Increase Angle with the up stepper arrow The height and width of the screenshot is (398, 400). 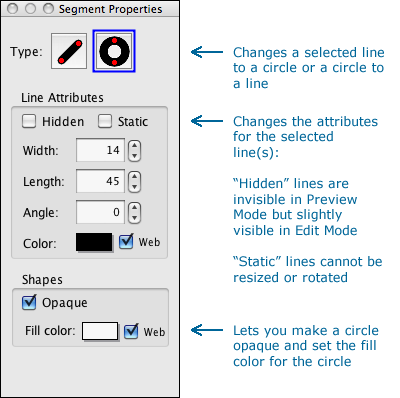point(134,208)
